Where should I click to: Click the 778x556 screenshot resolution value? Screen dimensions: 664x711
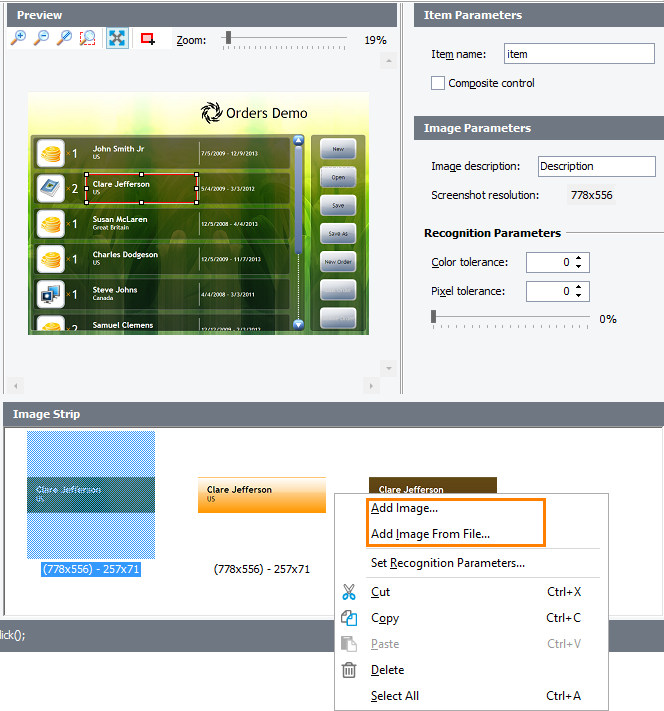click(591, 195)
